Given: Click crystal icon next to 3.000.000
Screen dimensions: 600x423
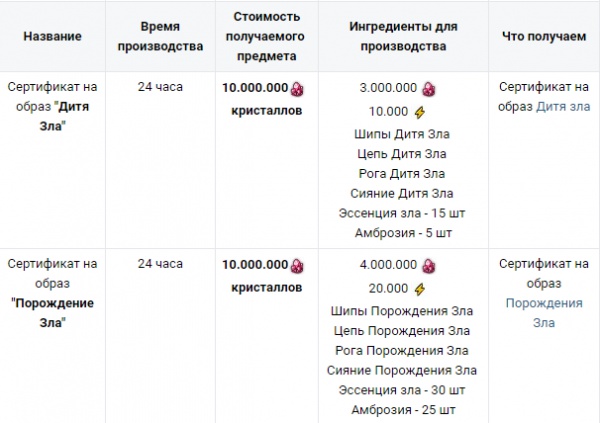Looking at the screenshot, I should click(429, 89).
